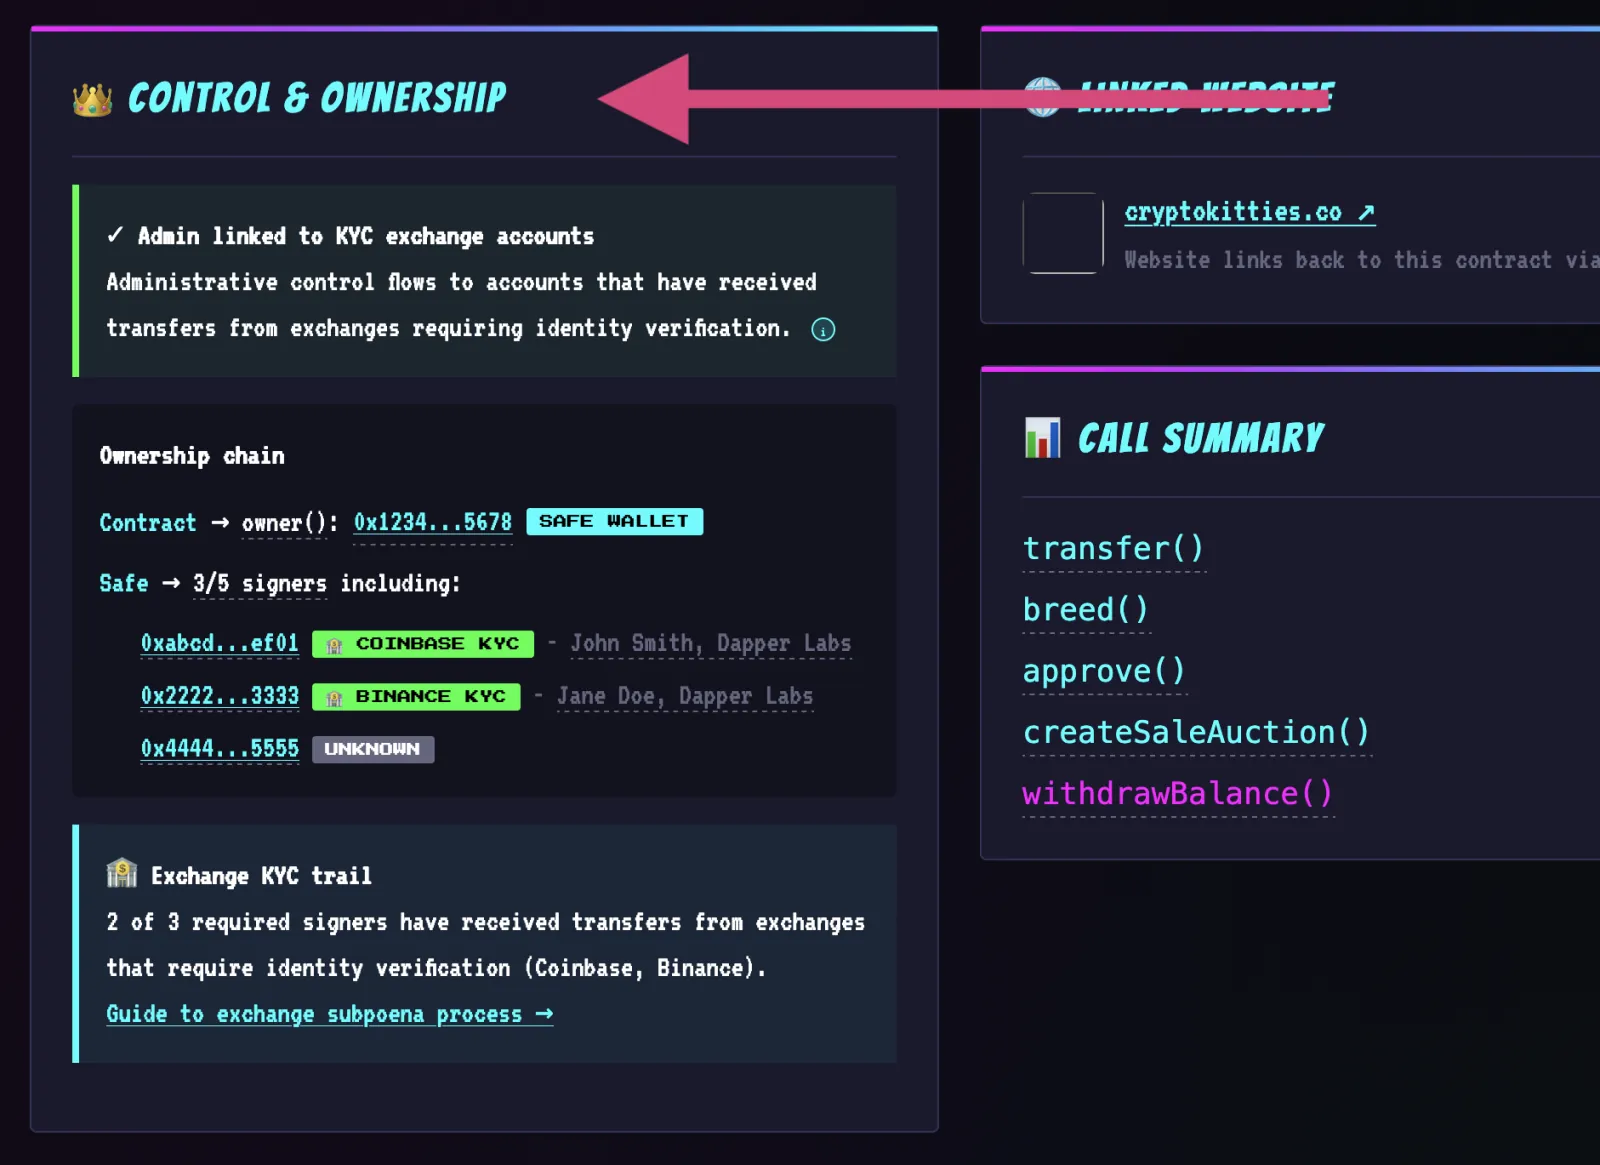Screen dimensions: 1600x1165
Task: Click the breed() function link
Action: coord(1086,609)
